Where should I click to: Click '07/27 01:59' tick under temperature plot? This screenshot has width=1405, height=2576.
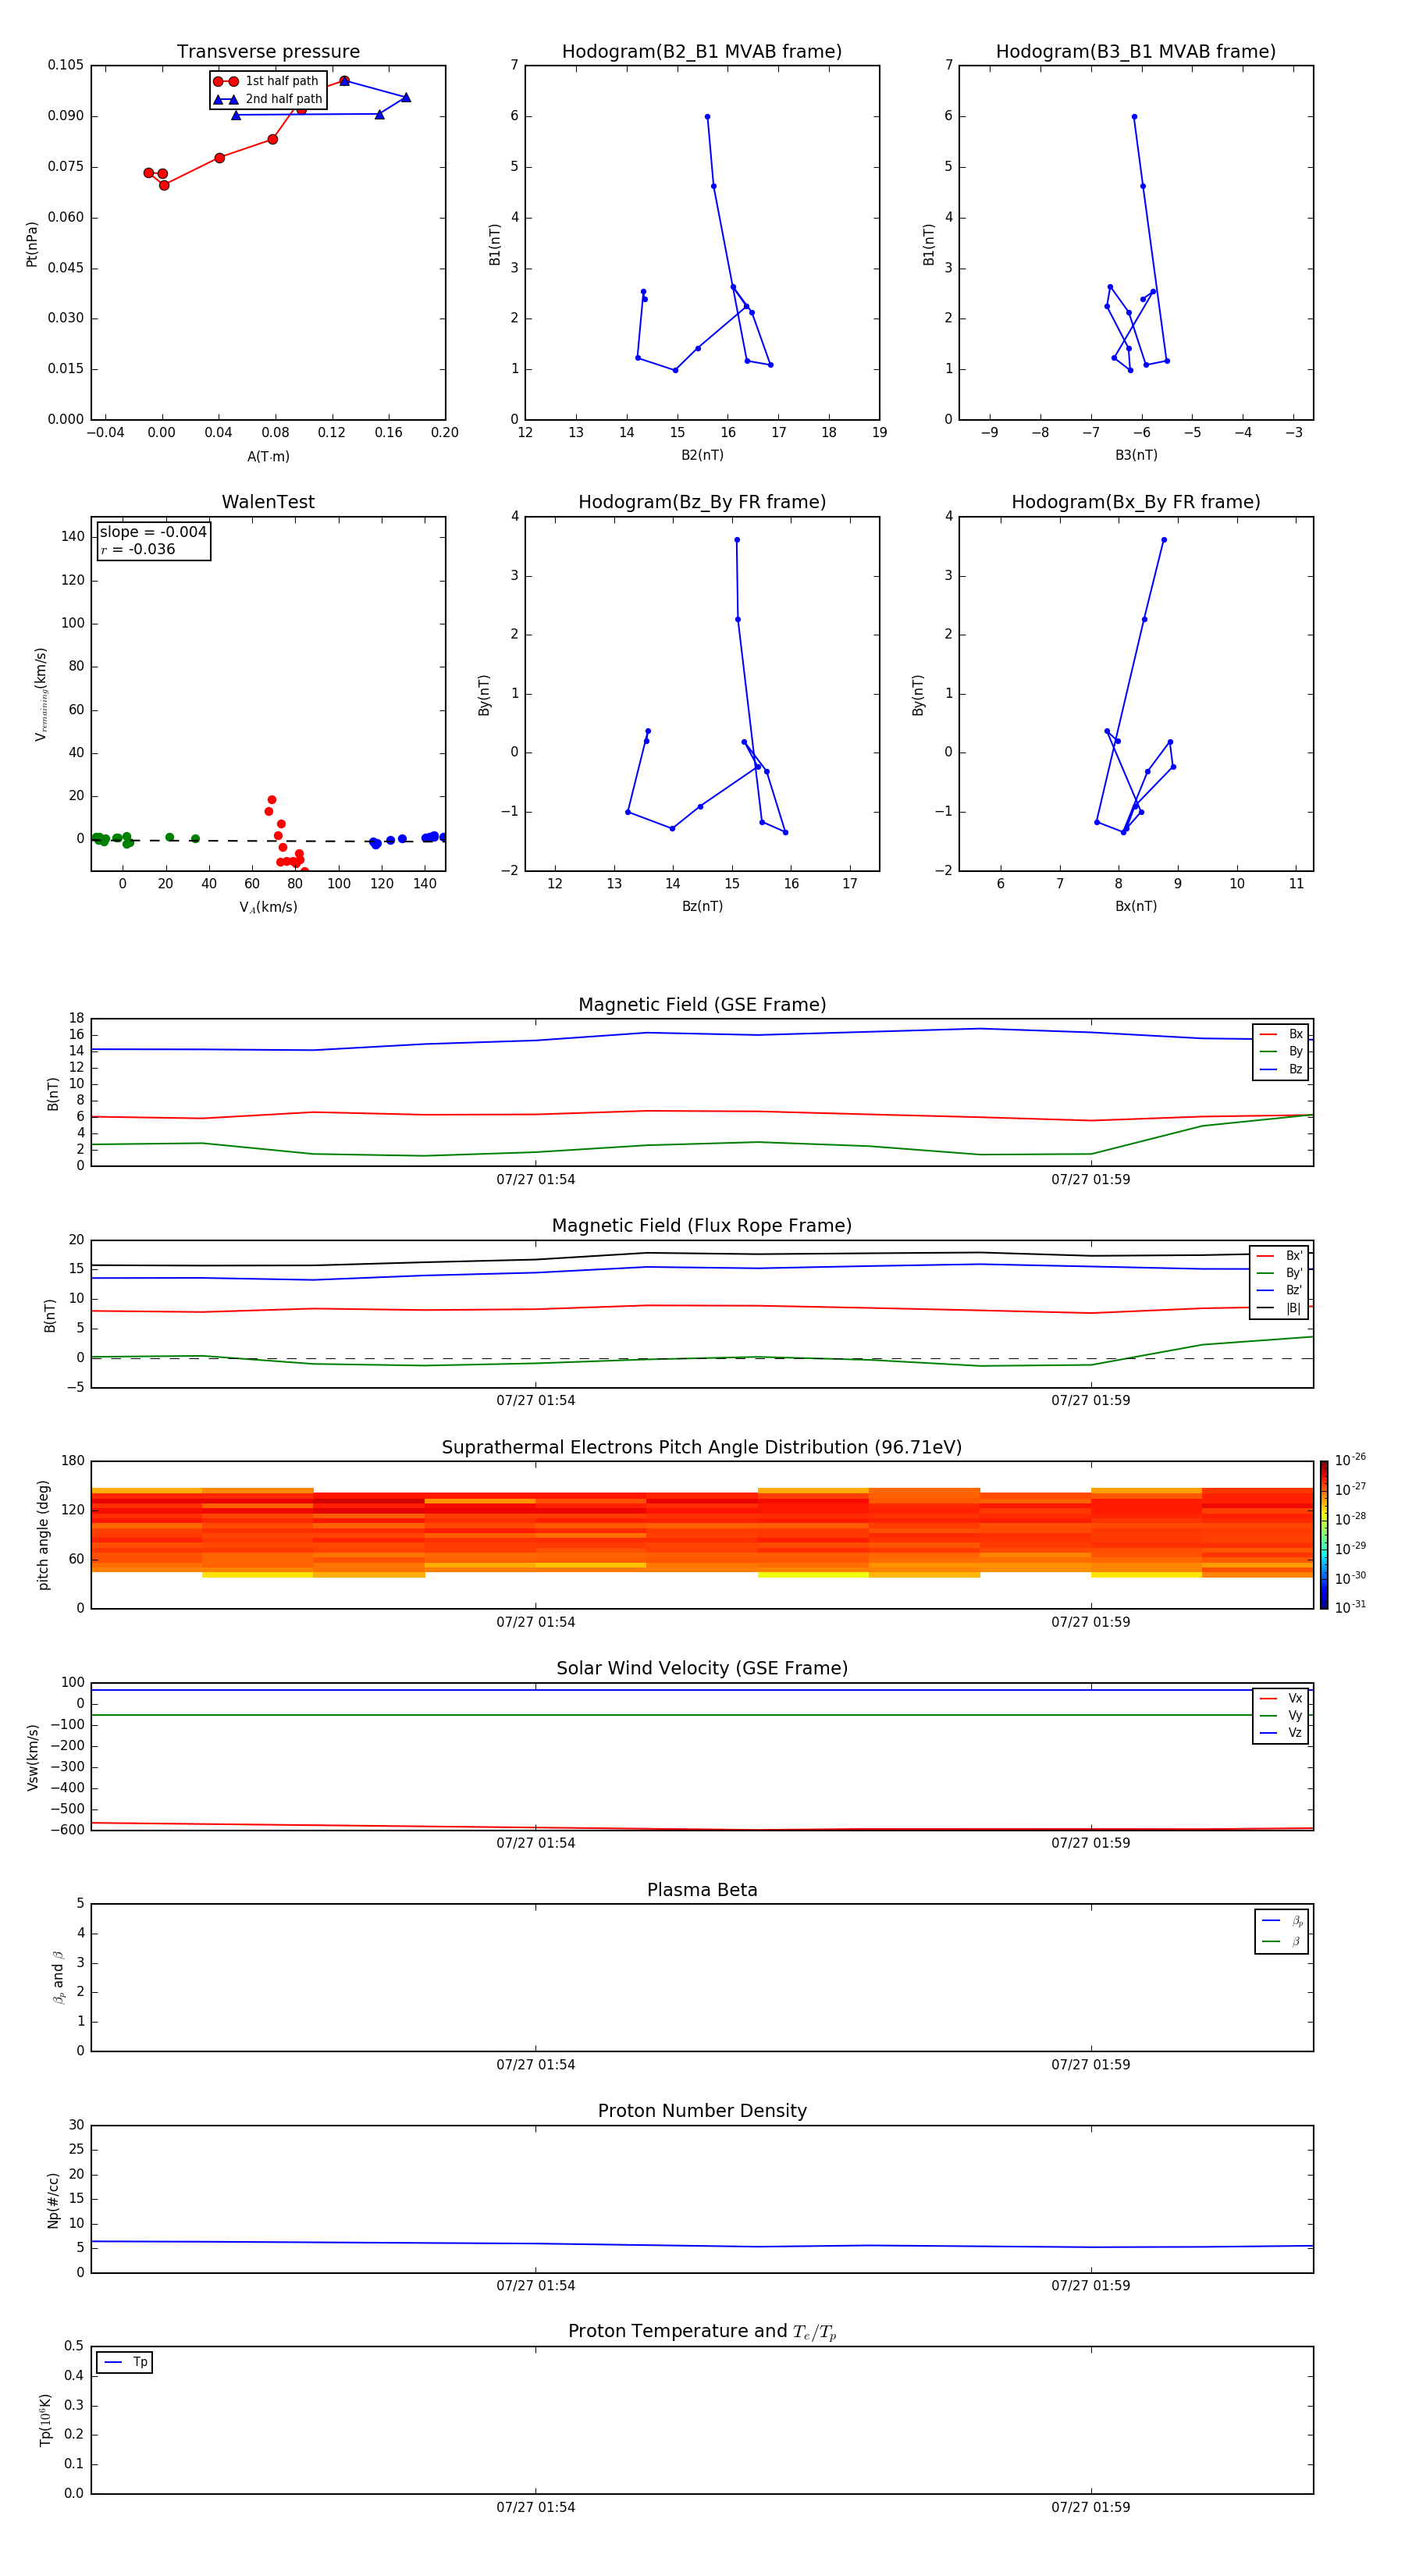pyautogui.click(x=1090, y=2507)
